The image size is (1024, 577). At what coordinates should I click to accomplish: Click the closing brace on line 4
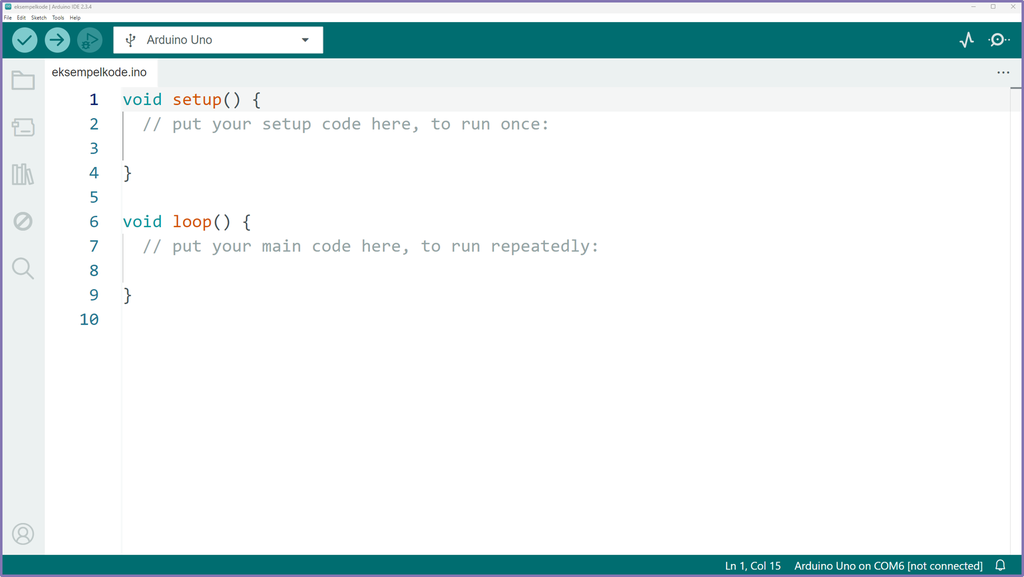click(127, 173)
